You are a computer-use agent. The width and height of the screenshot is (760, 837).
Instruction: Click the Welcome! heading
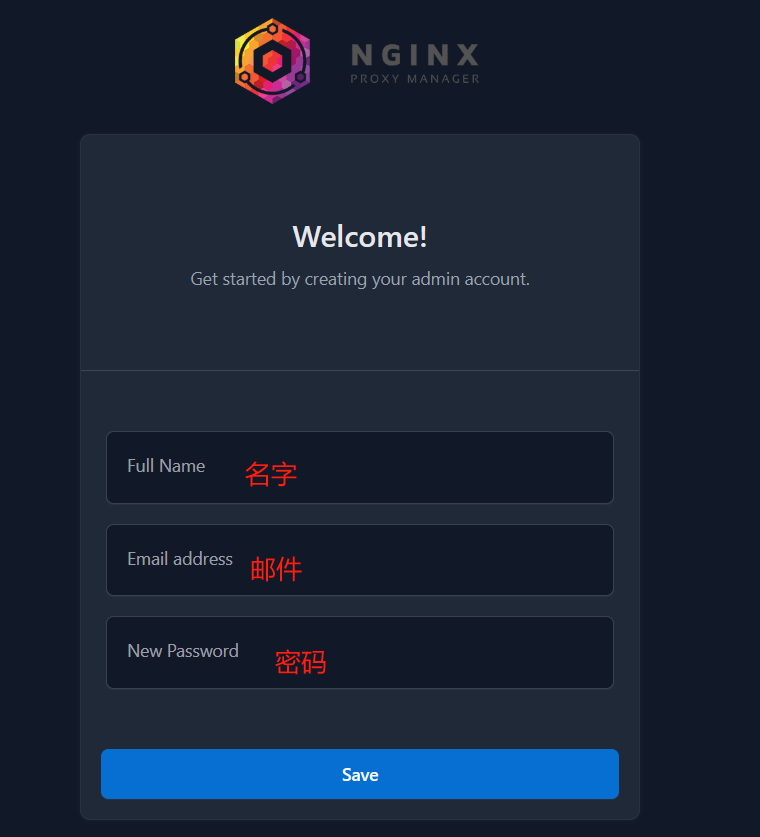(x=360, y=236)
